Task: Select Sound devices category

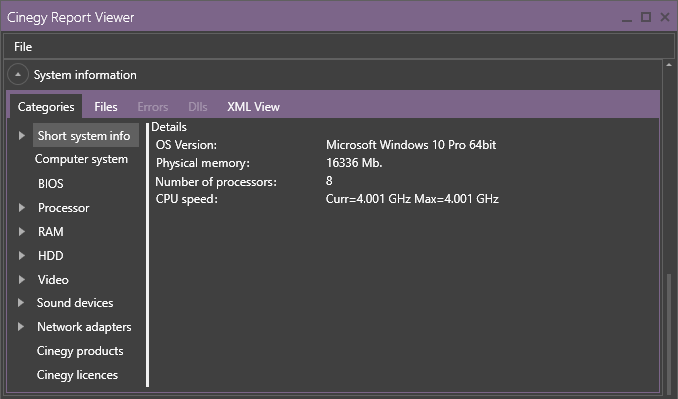Action: click(x=75, y=303)
